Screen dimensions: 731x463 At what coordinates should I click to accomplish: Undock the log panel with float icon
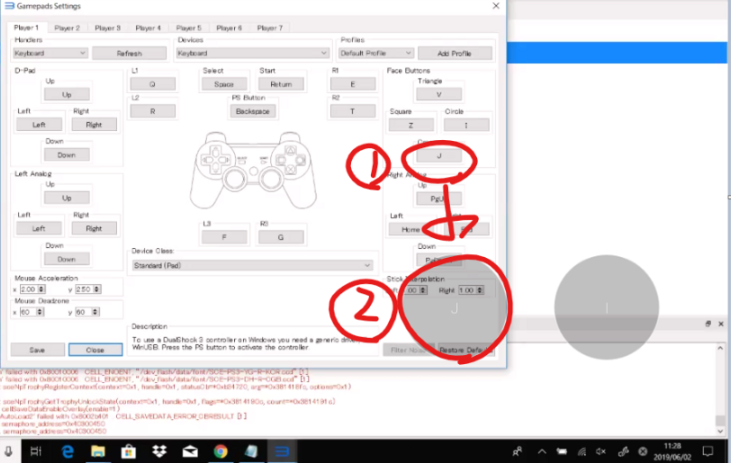tap(708, 324)
